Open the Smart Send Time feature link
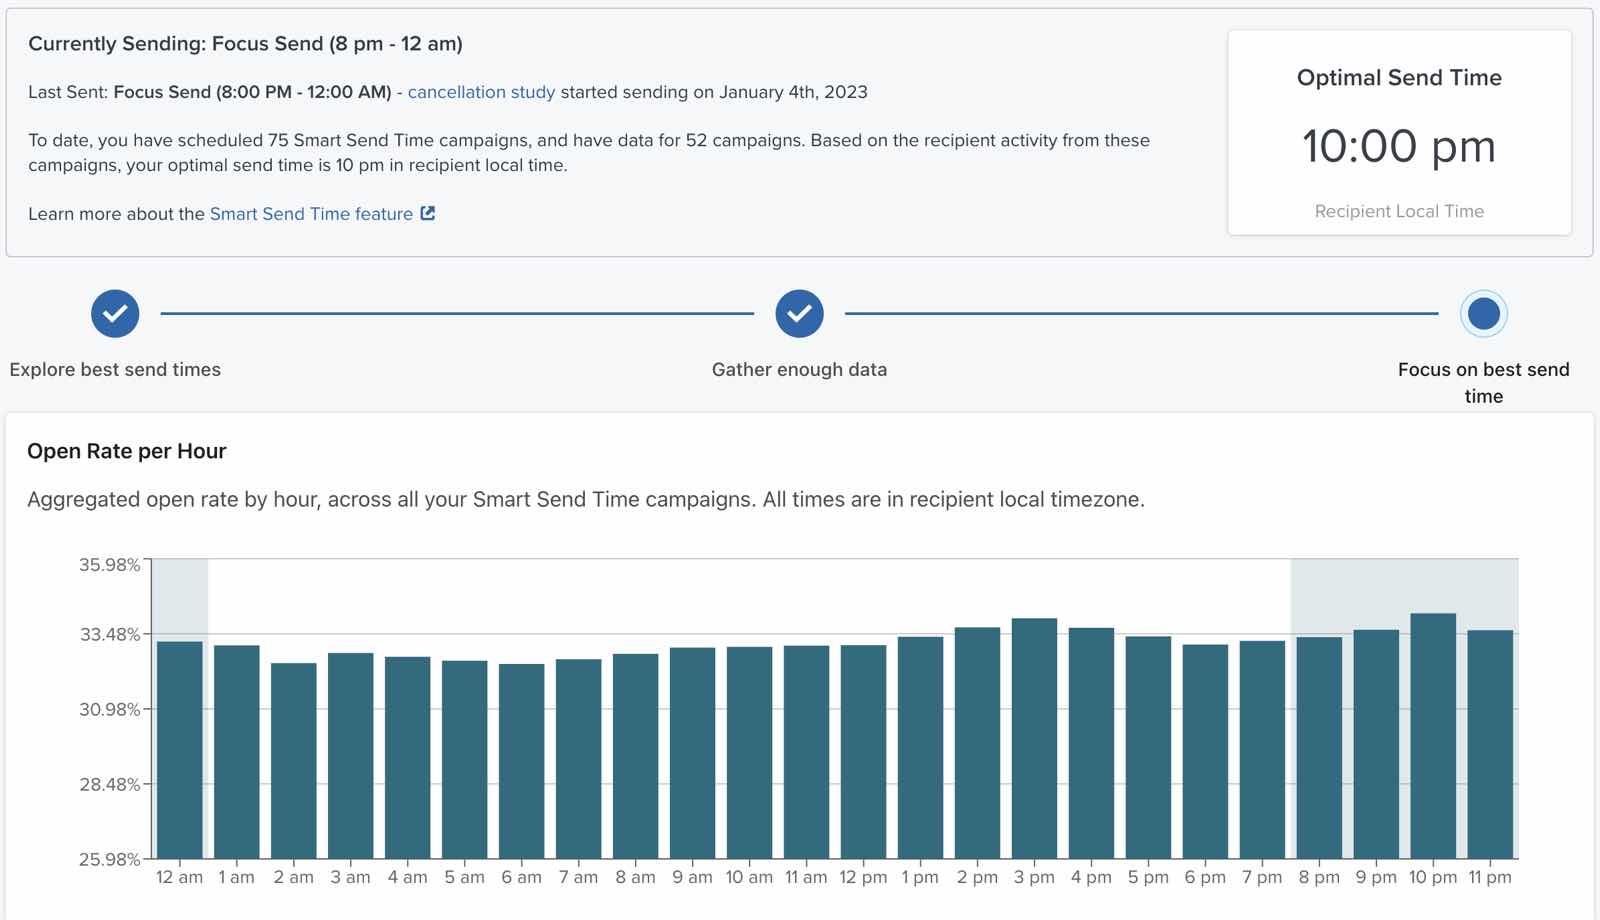The height and width of the screenshot is (920, 1600). pos(311,214)
